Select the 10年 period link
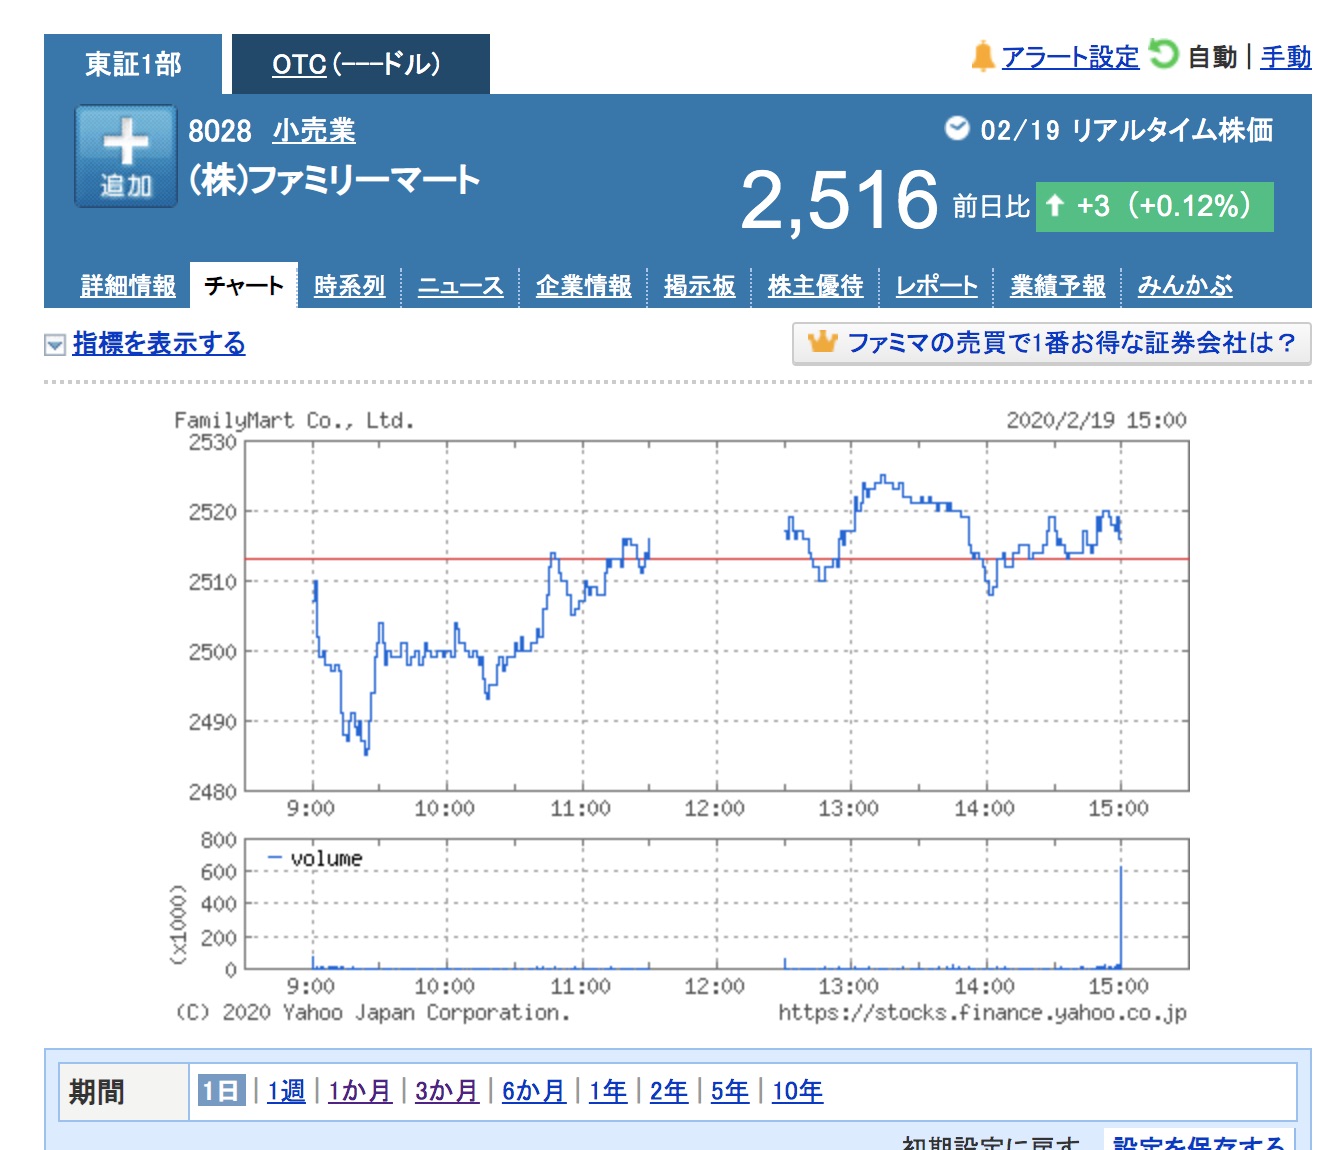 pyautogui.click(x=798, y=1091)
